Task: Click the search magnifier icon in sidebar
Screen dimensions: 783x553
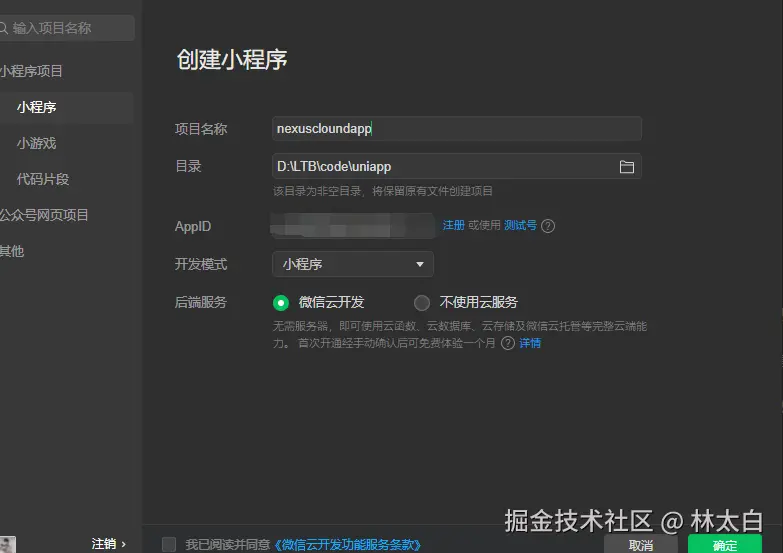Action: (4, 28)
